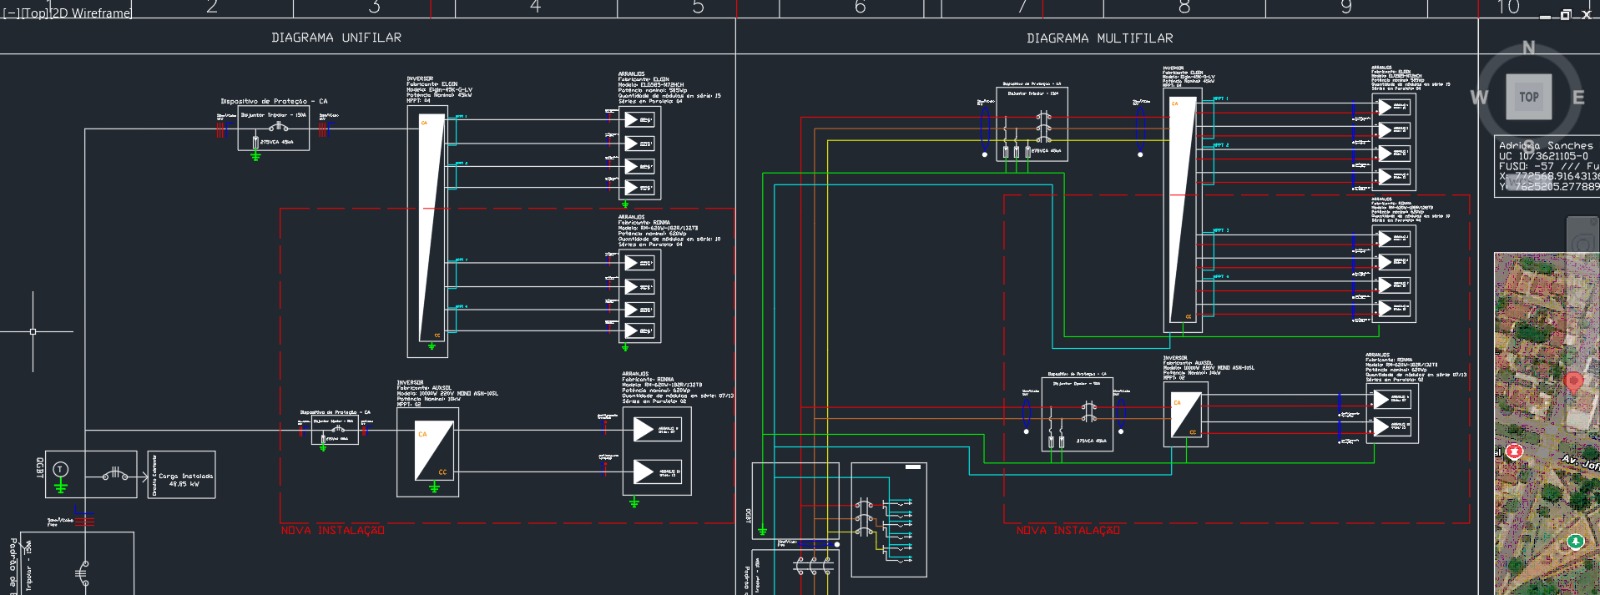Select the small AUXSOL inverter symbol in the unifilar diagram
This screenshot has height=595, width=1600.
(434, 451)
